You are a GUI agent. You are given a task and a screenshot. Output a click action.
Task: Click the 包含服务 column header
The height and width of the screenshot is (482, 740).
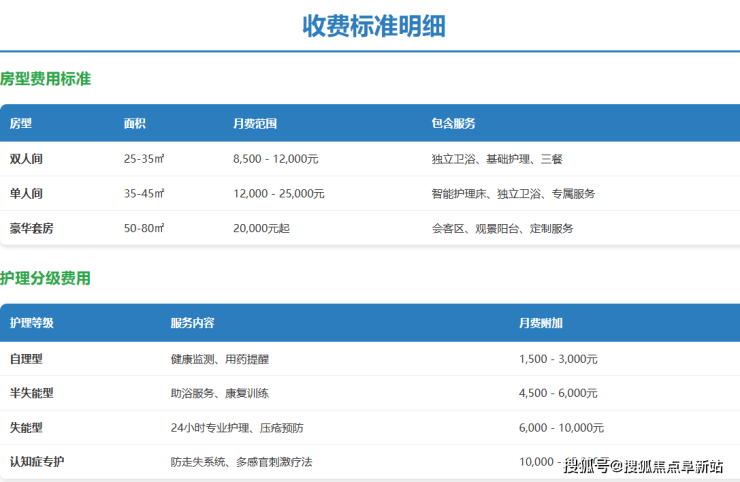[x=453, y=124]
